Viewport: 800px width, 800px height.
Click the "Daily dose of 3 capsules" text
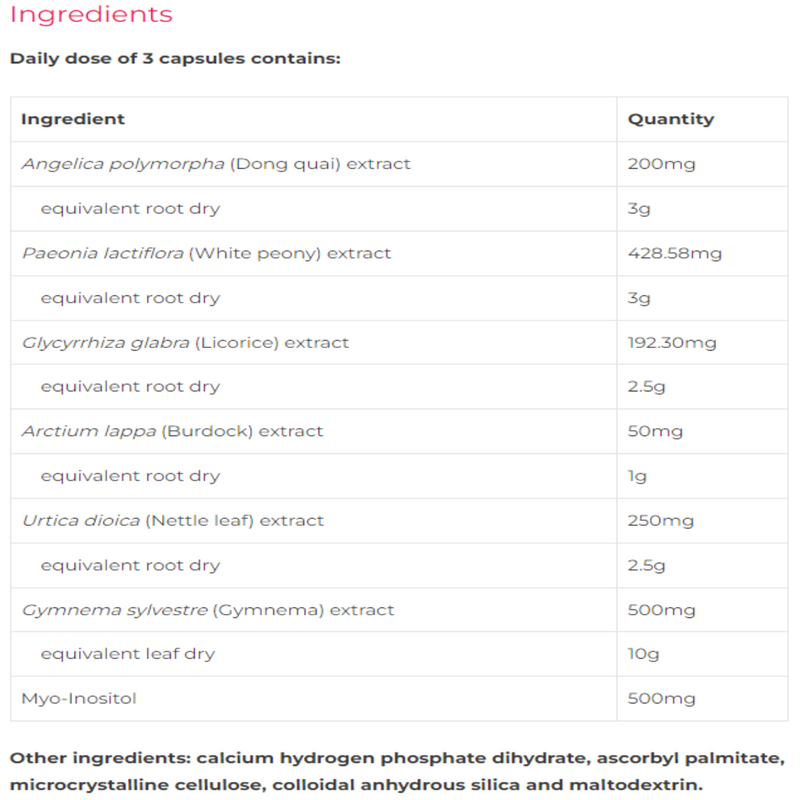tap(175, 58)
